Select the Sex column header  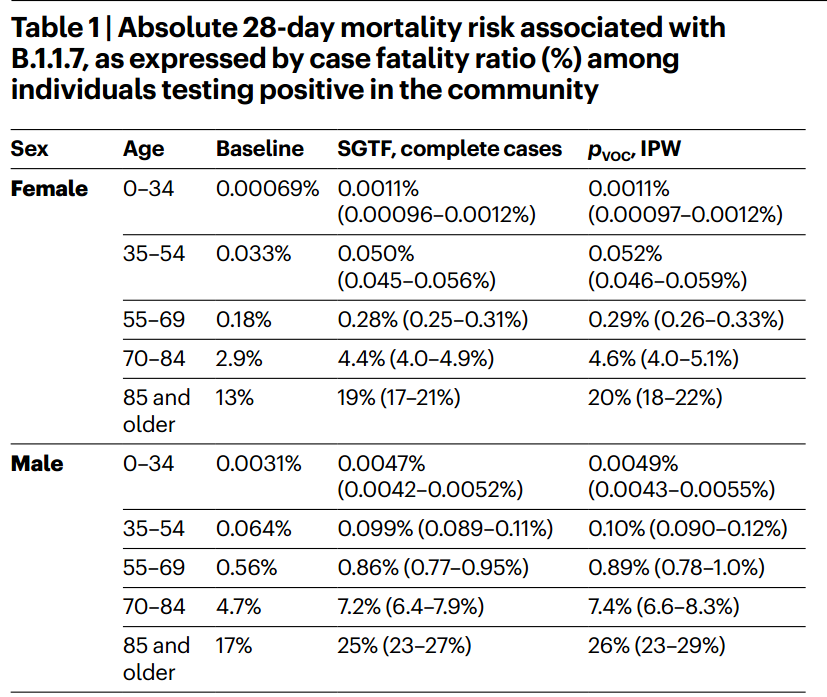point(30,149)
